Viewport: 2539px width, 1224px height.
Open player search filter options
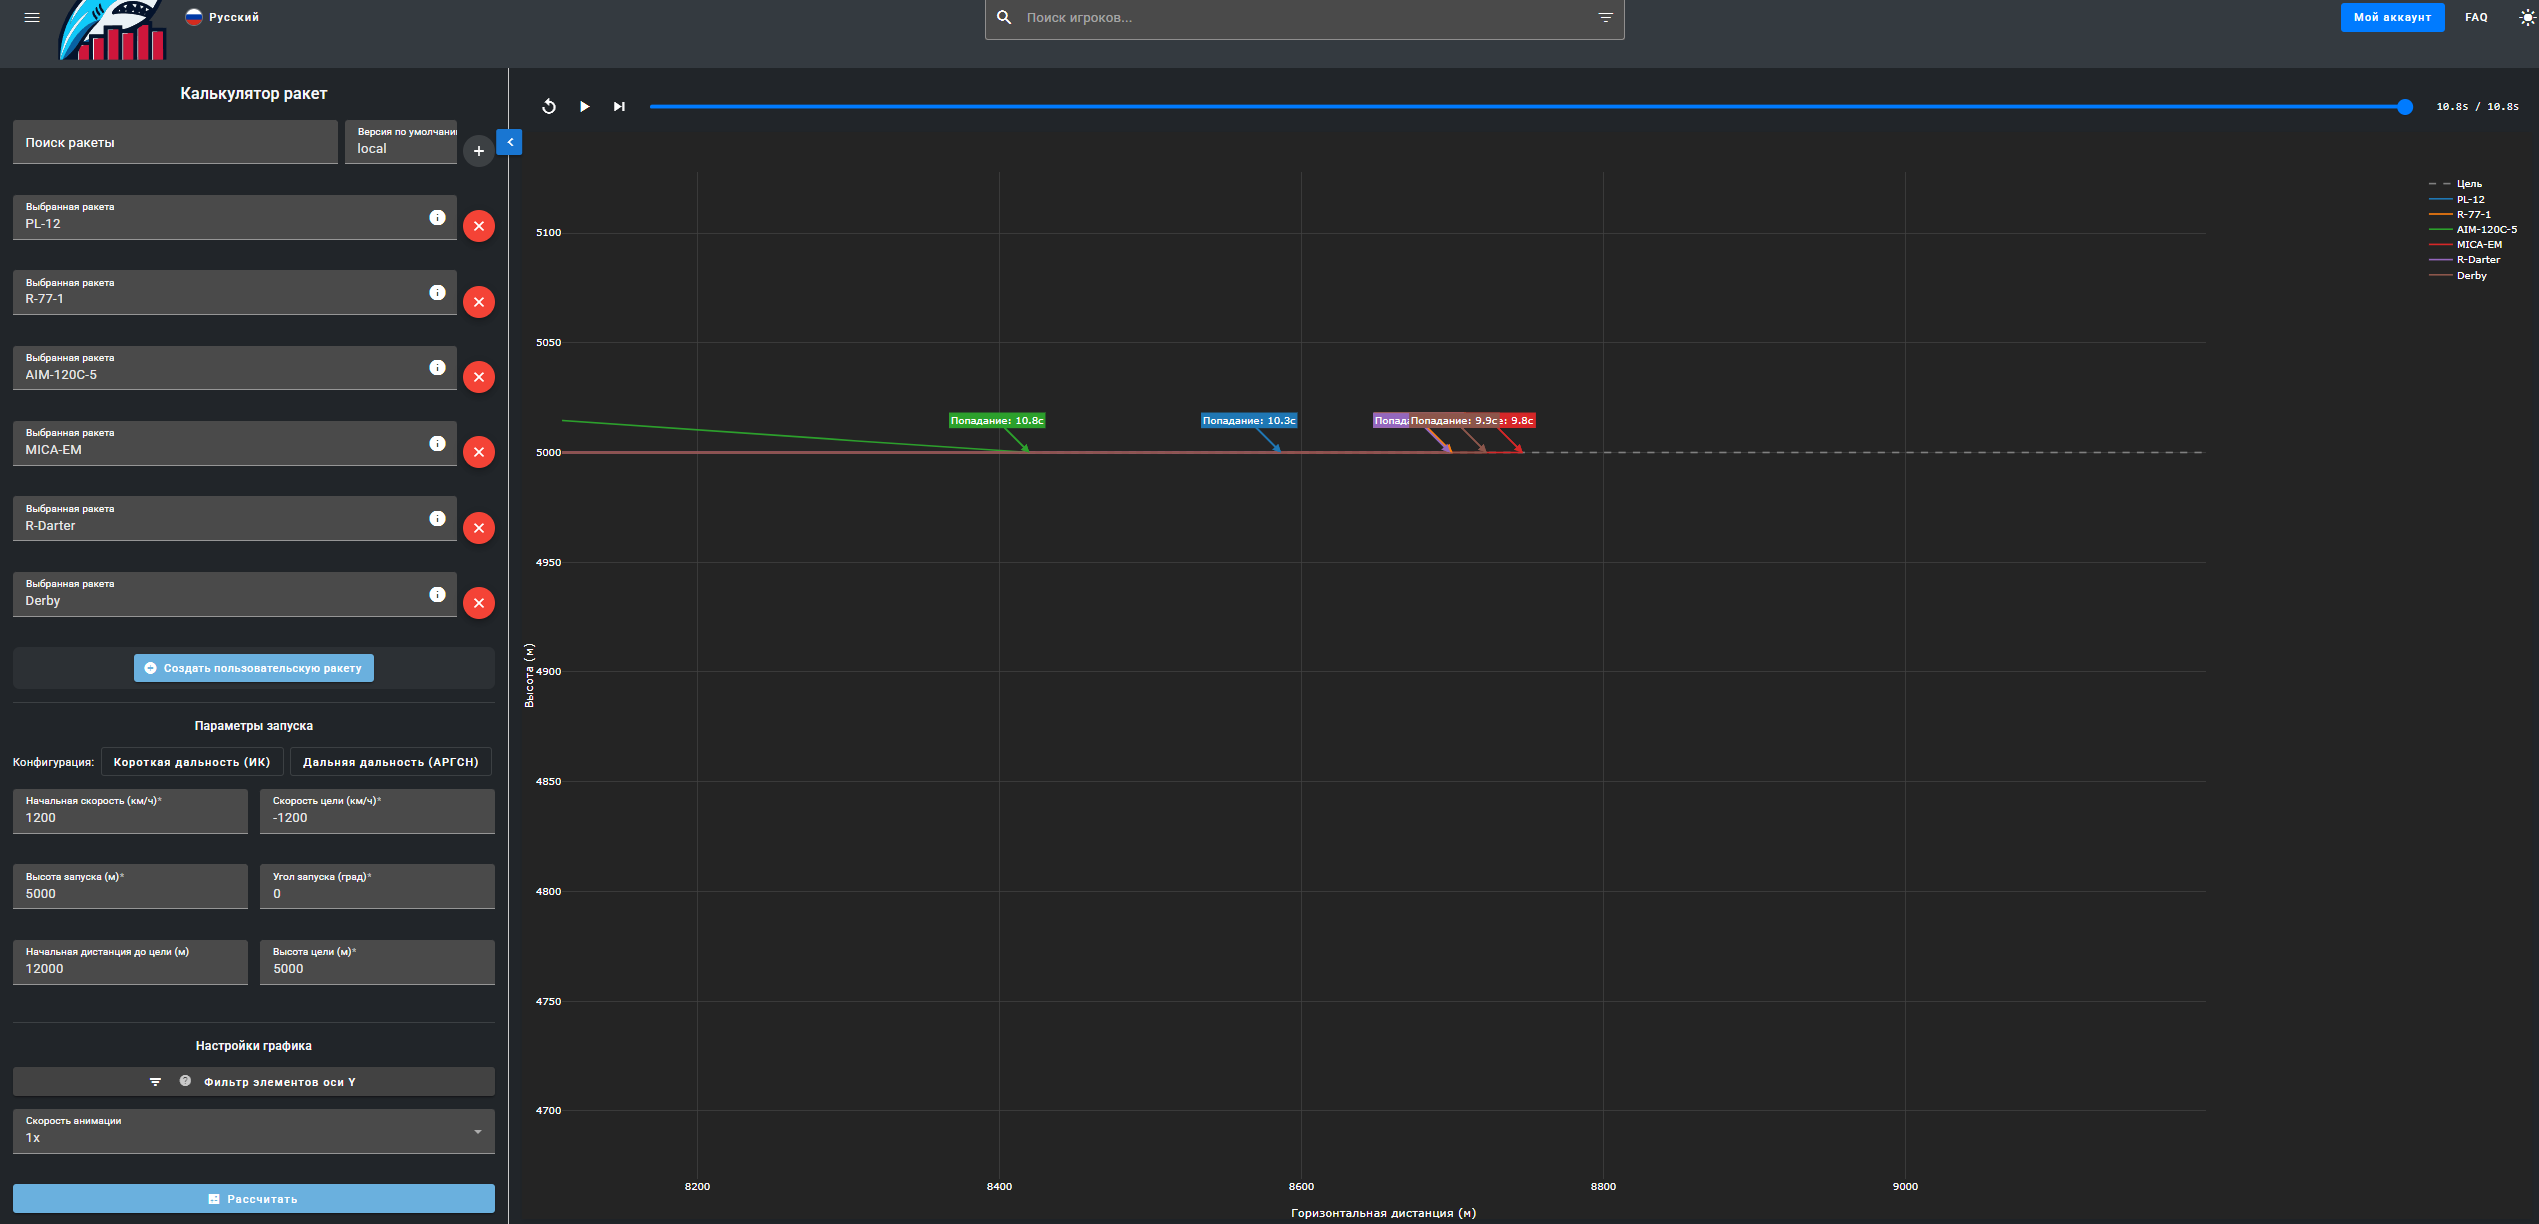coord(1605,18)
